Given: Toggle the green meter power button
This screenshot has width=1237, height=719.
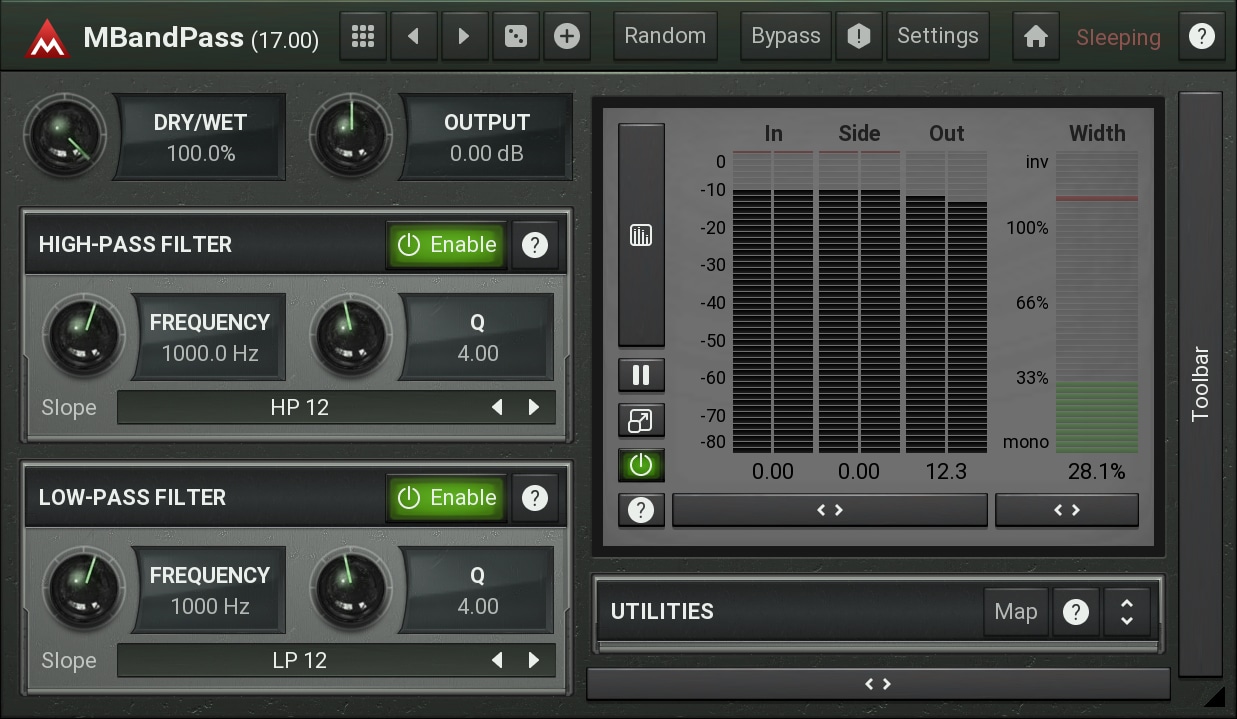Looking at the screenshot, I should click(x=641, y=465).
